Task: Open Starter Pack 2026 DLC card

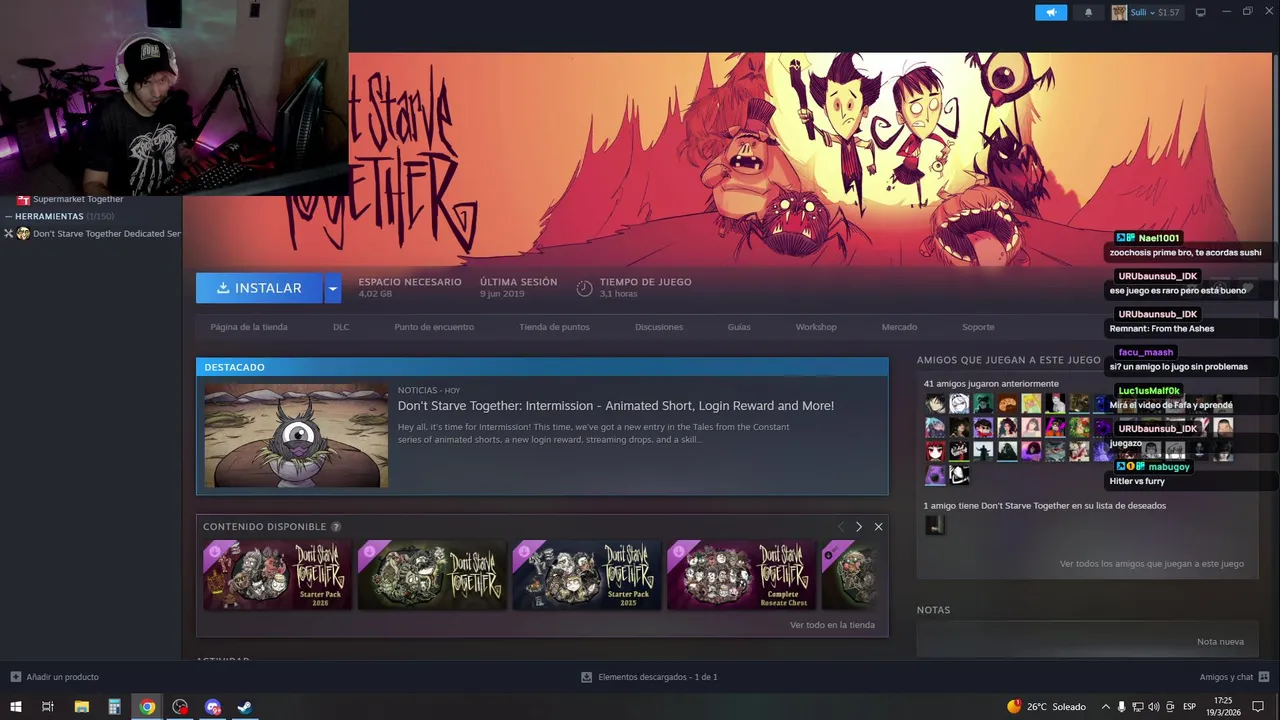Action: (x=277, y=575)
